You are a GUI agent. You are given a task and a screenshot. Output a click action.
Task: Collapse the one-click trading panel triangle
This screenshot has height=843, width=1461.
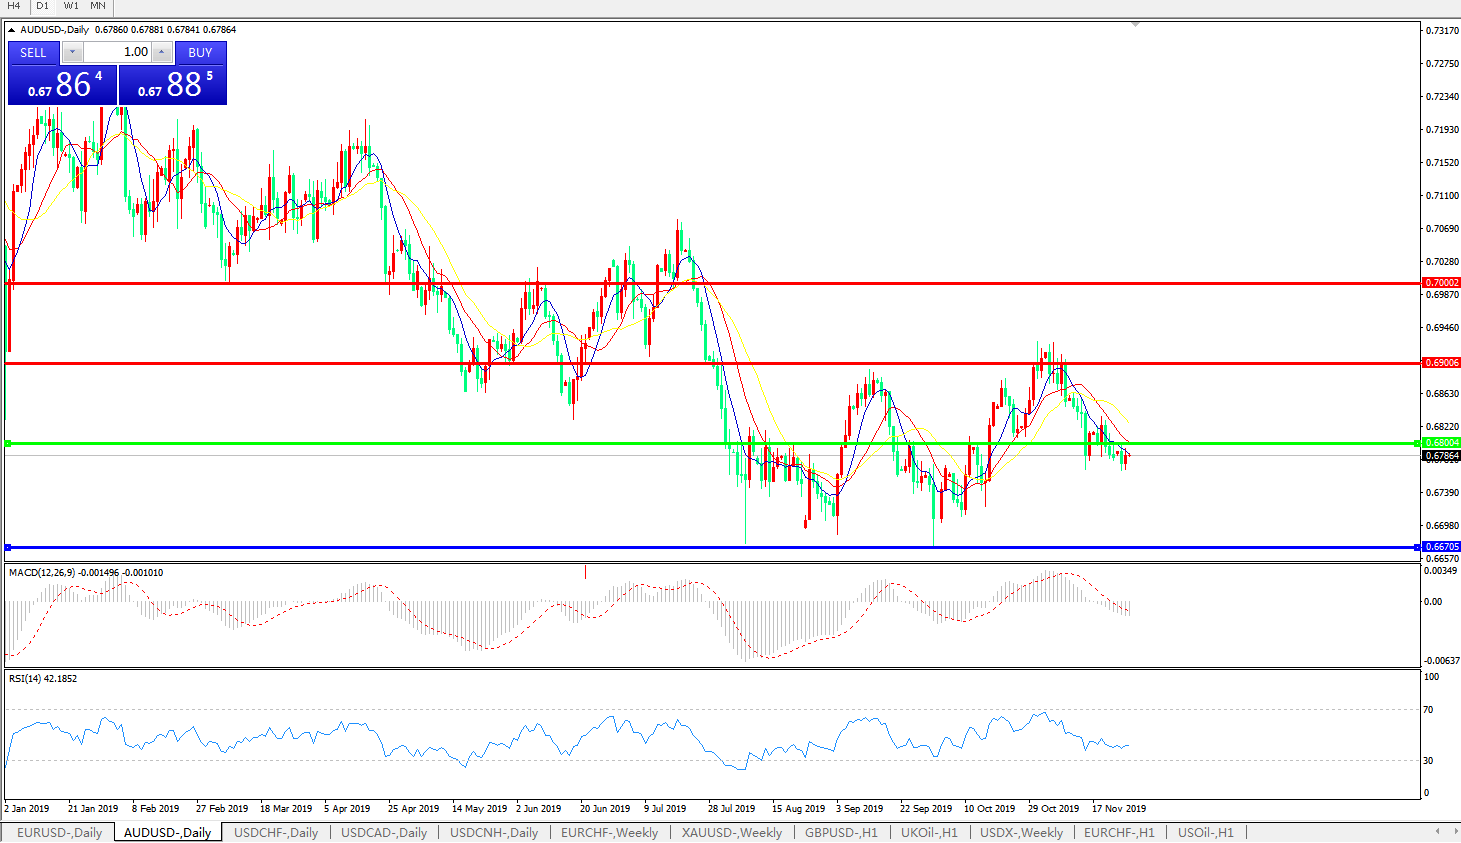tap(12, 30)
